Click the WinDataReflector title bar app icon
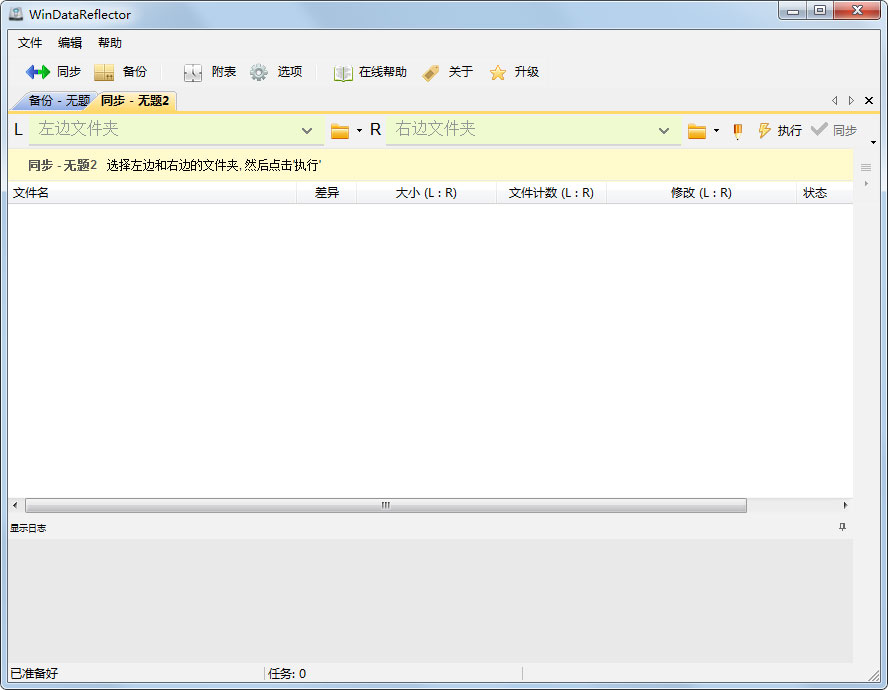 click(x=16, y=14)
